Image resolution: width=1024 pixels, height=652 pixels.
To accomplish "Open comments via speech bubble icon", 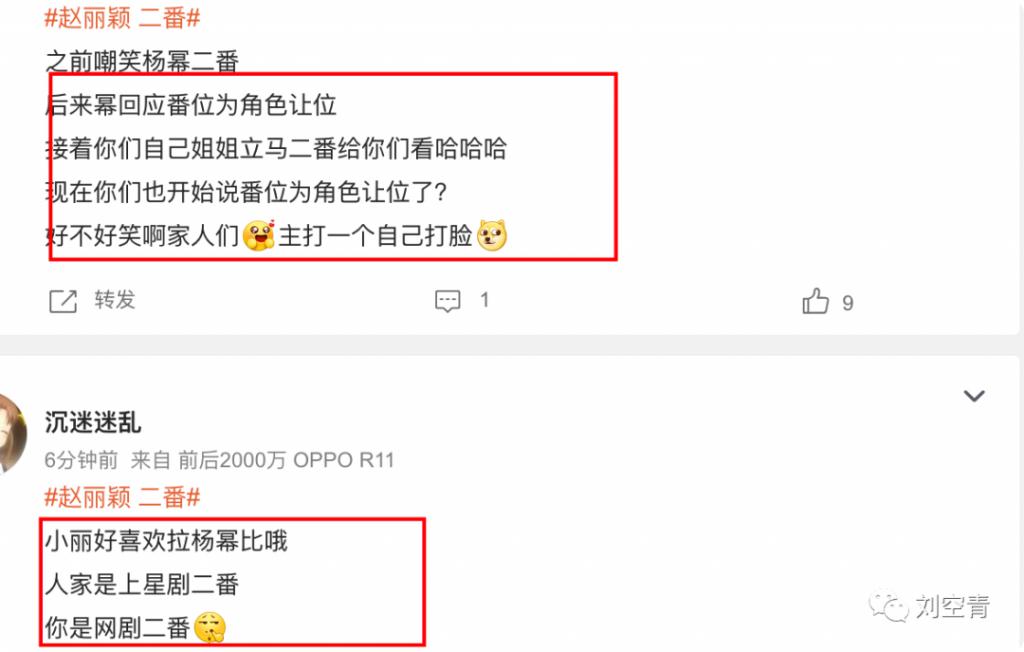I will click(x=448, y=301).
